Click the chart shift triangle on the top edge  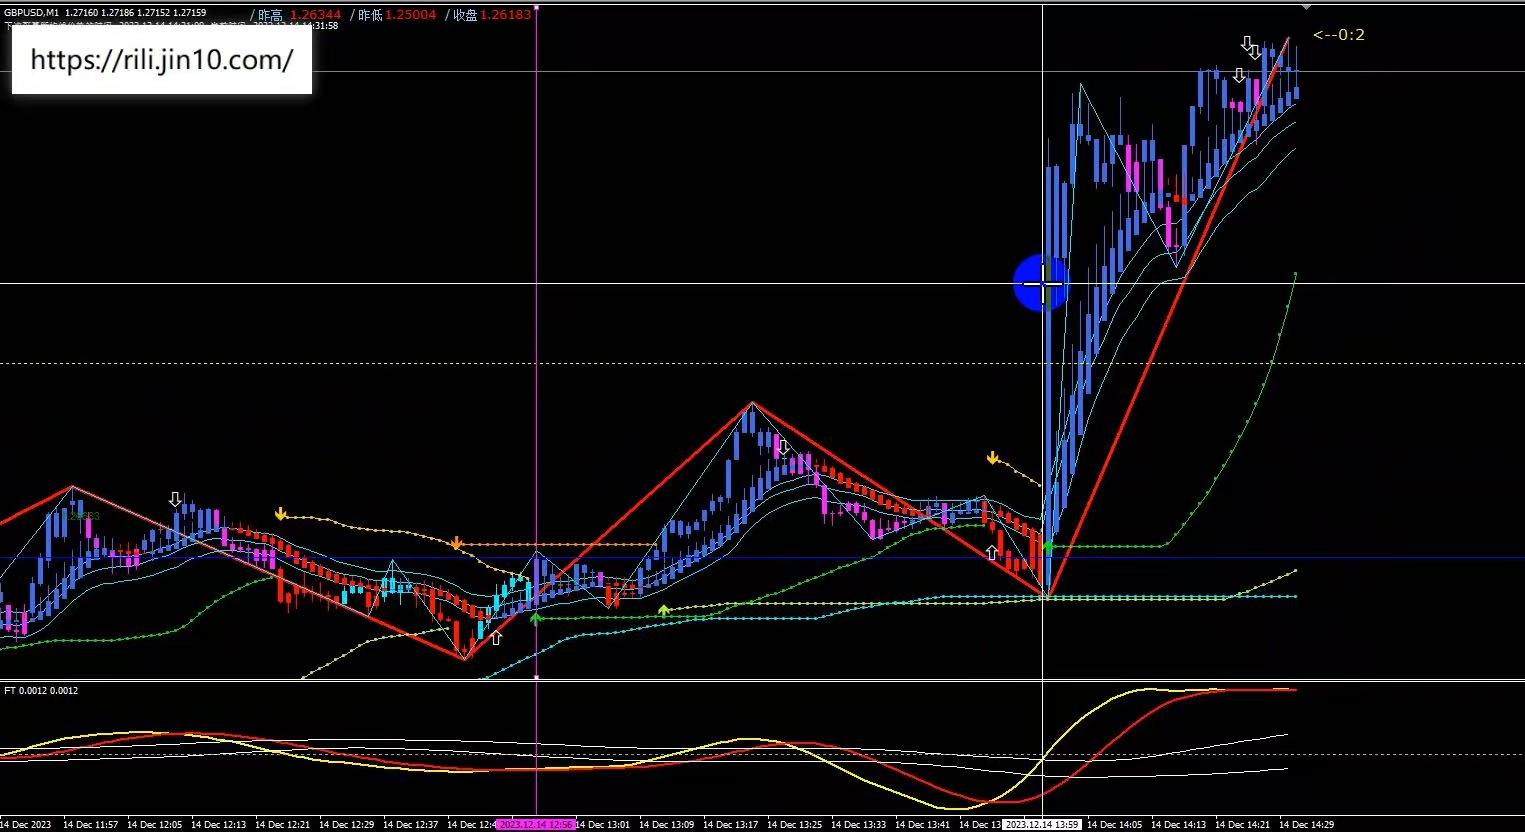pos(1305,7)
